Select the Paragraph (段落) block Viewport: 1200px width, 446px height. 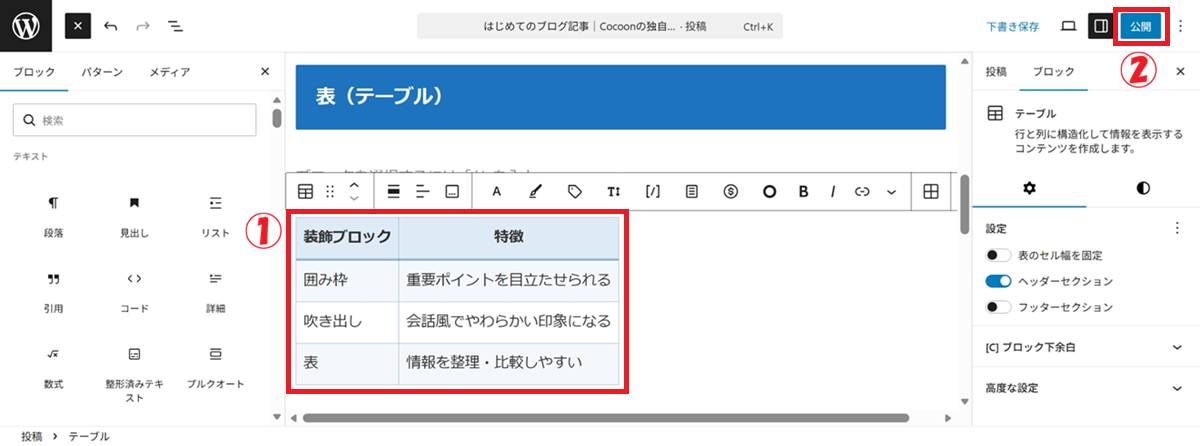(54, 214)
